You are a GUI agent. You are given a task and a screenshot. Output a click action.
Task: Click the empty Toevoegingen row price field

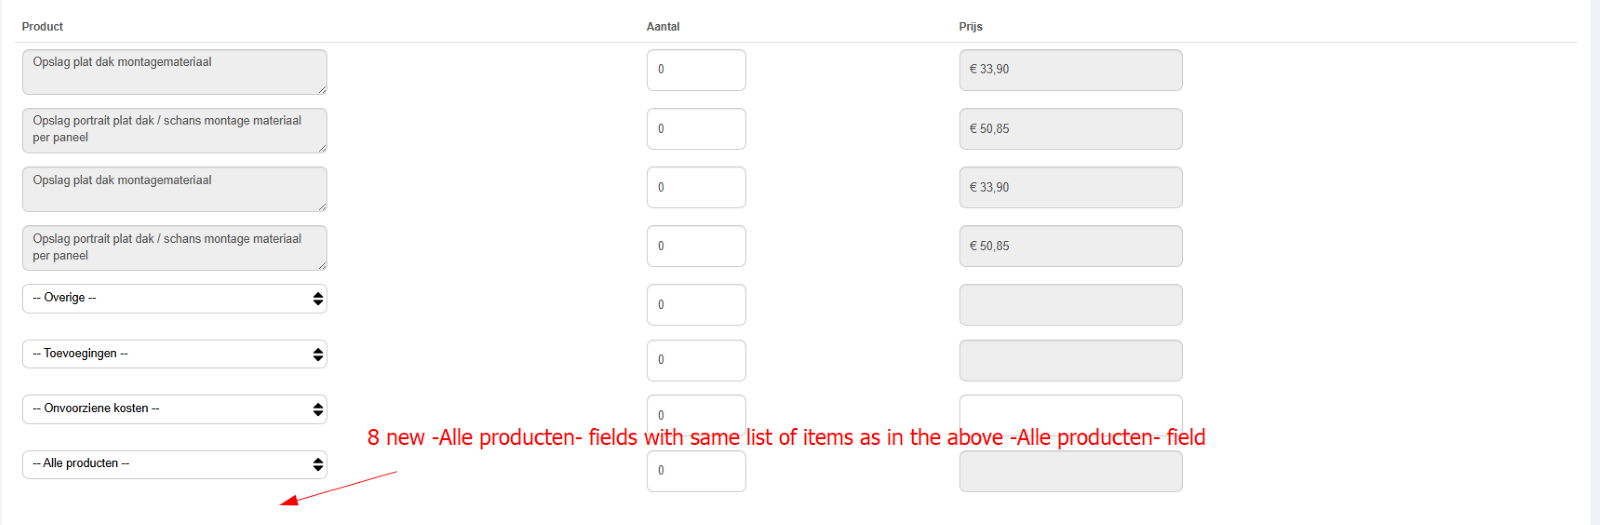(1070, 360)
